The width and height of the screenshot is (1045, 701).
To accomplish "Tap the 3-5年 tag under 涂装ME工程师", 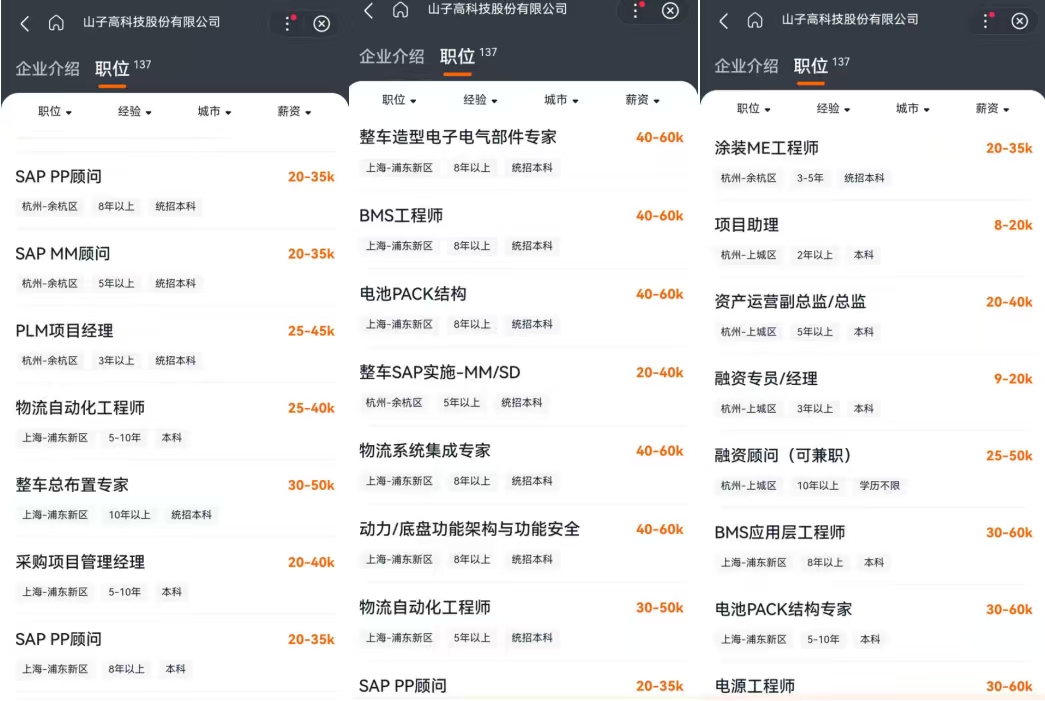I will pyautogui.click(x=810, y=178).
